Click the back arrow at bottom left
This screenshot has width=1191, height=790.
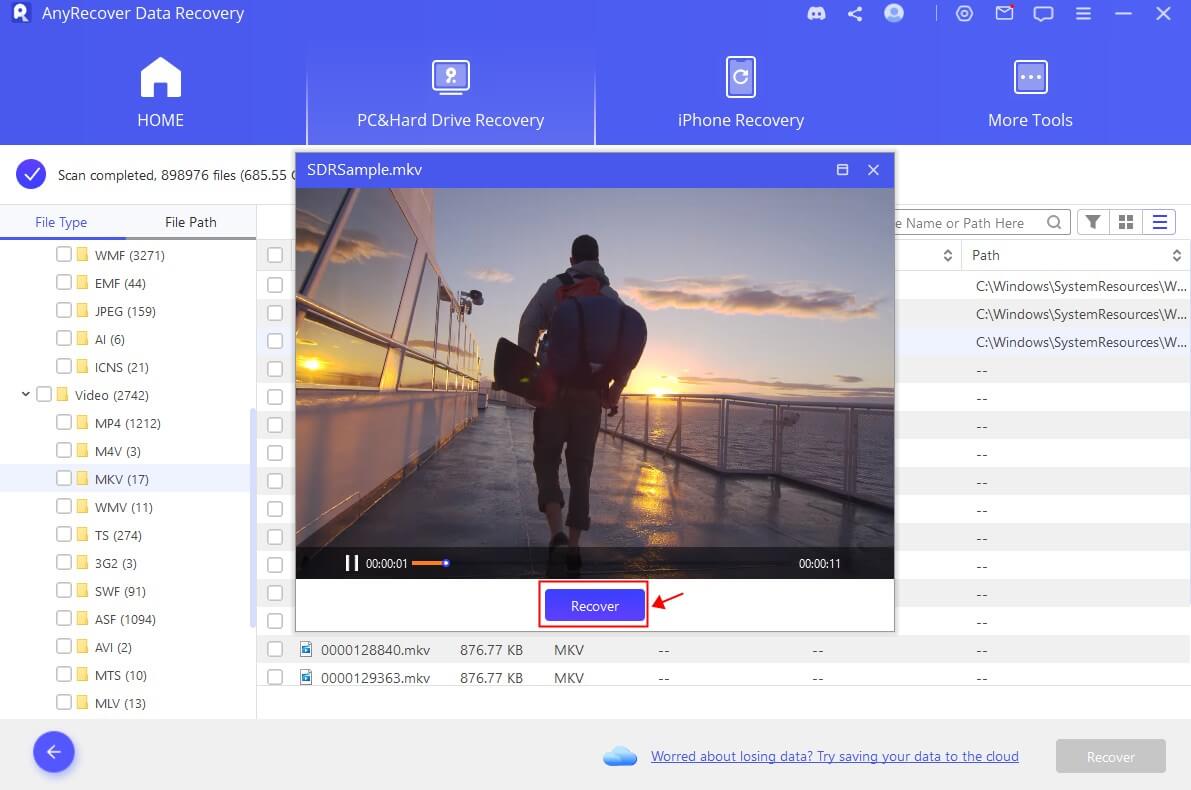point(53,752)
